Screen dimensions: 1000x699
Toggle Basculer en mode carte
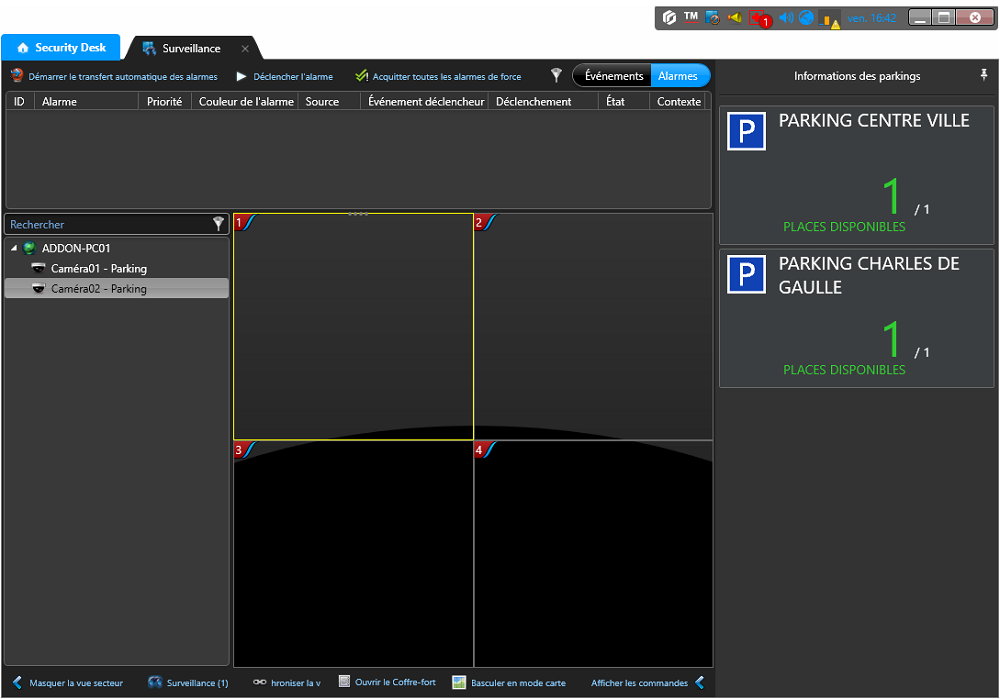[x=509, y=683]
